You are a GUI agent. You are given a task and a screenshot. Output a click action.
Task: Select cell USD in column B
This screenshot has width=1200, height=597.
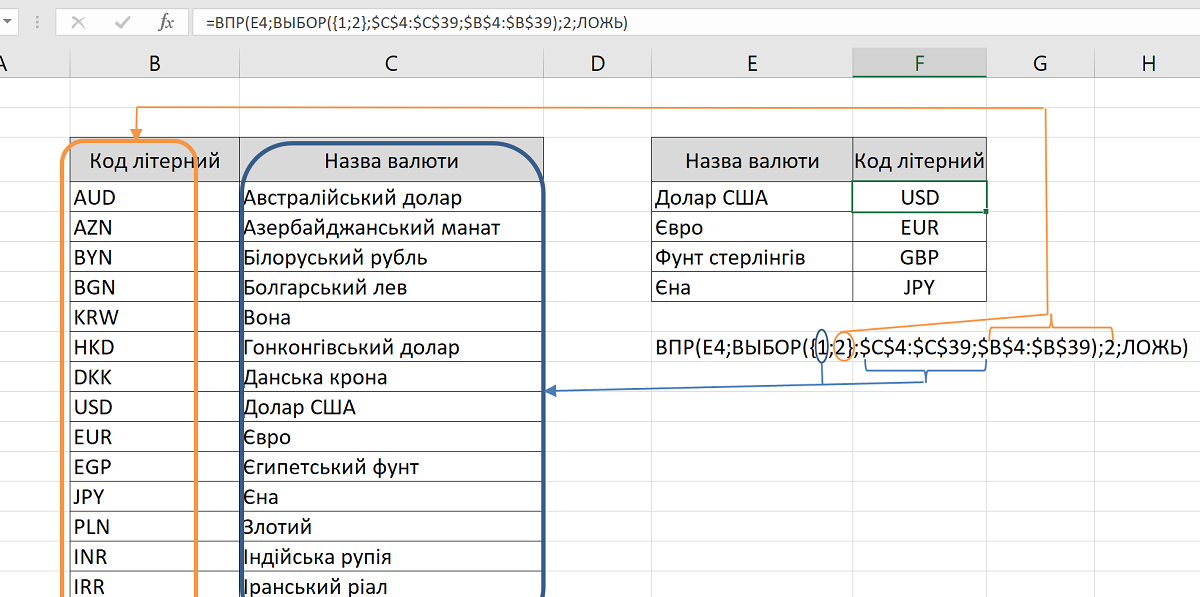pyautogui.click(x=155, y=407)
